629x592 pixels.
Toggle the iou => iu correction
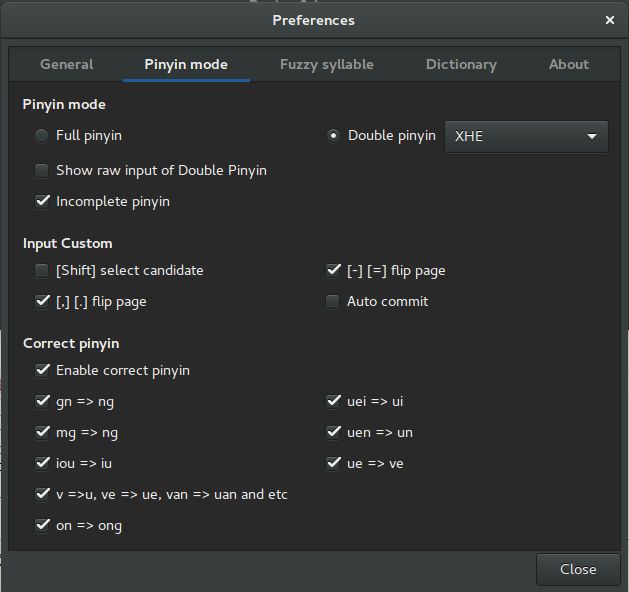coord(42,463)
